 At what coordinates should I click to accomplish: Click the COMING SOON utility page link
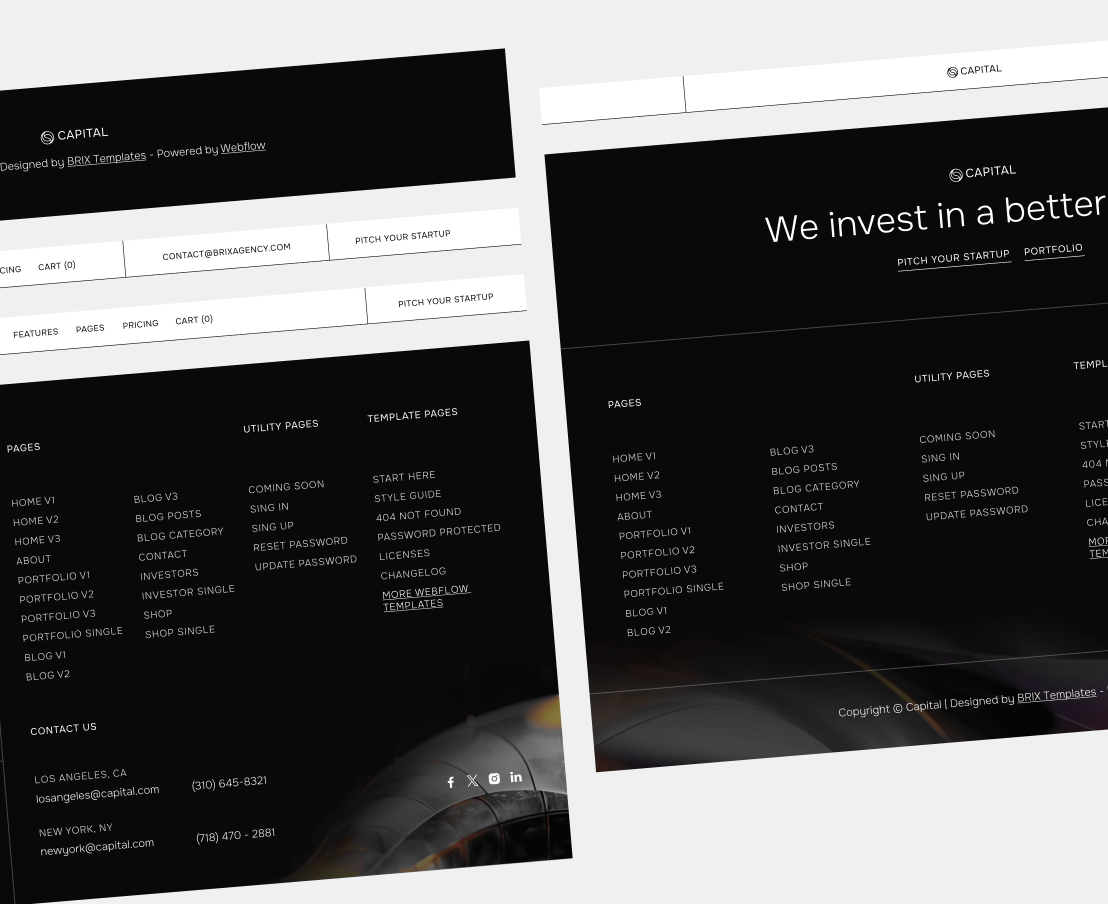287,485
